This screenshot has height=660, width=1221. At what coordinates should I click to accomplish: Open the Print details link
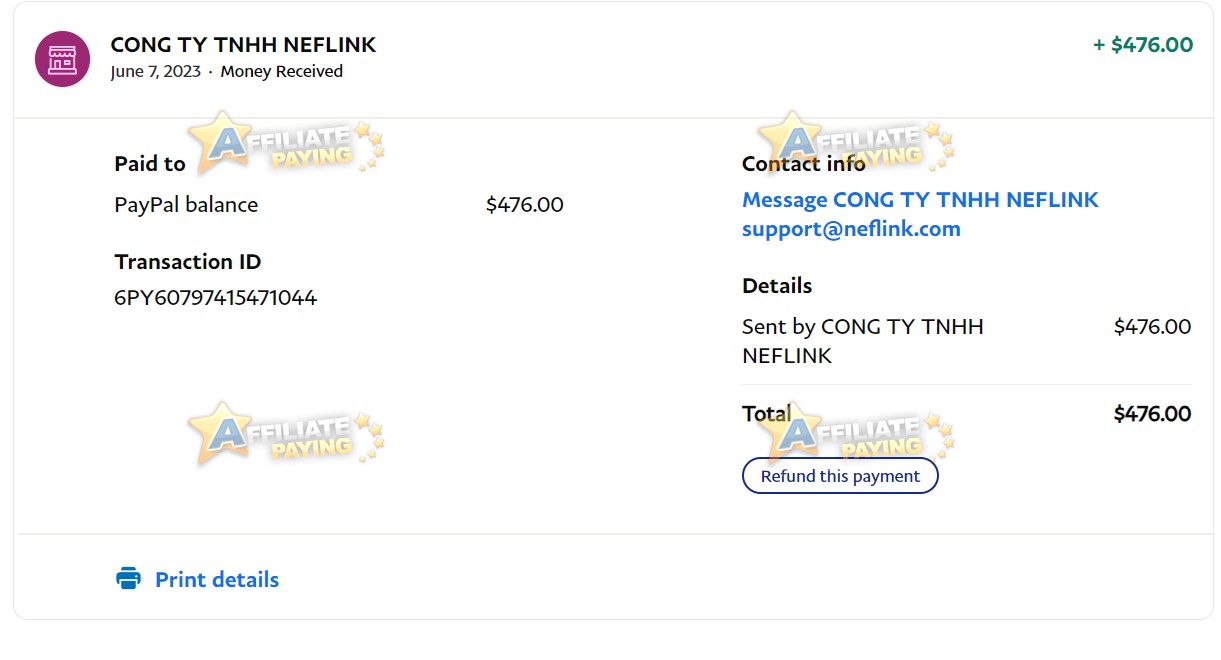tap(217, 580)
